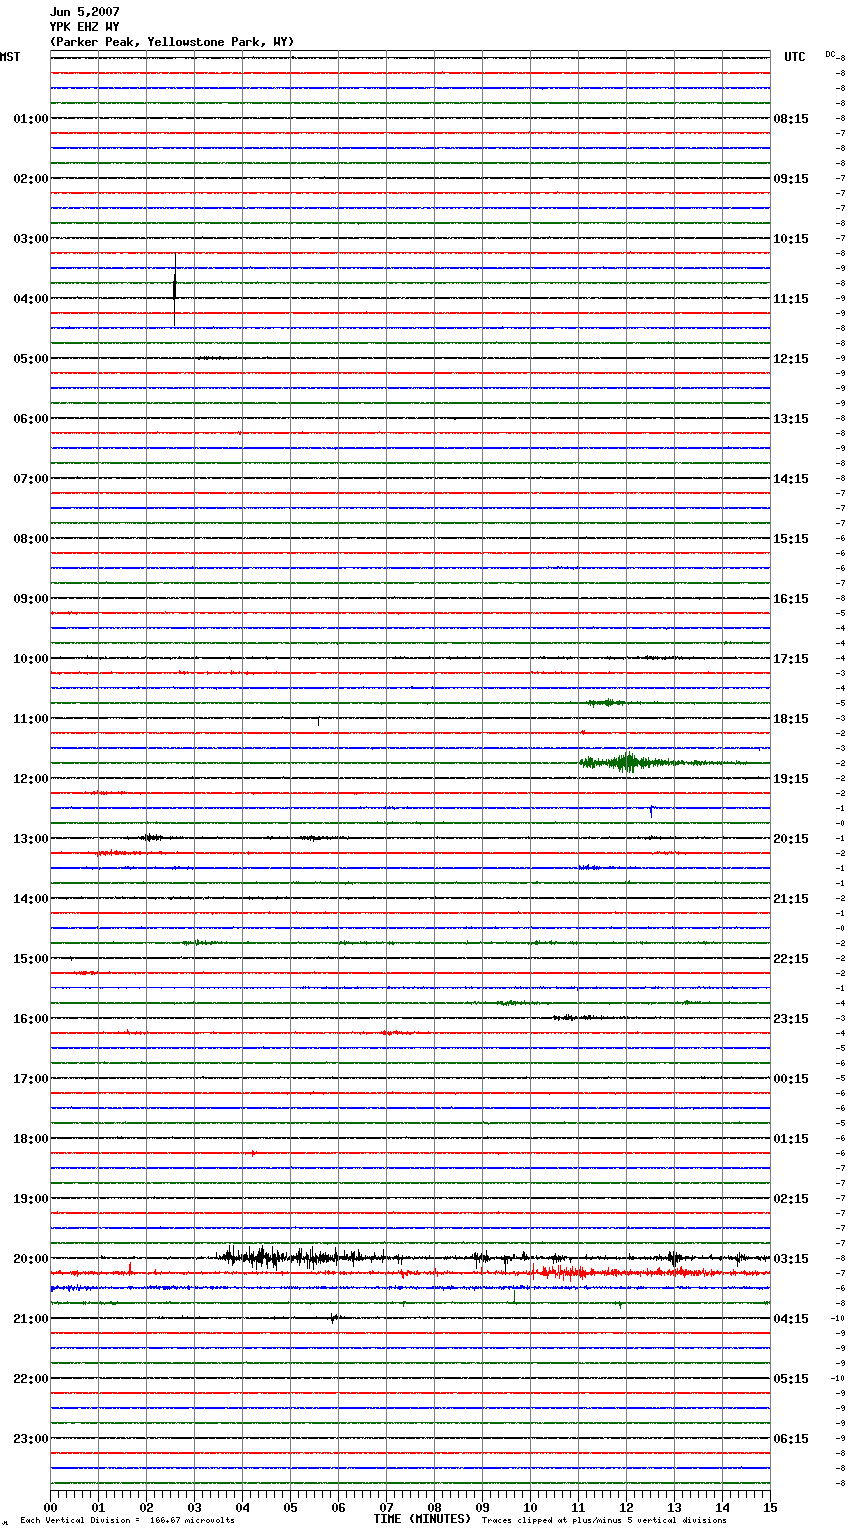Image resolution: width=850 pixels, height=1534 pixels.
Task: Click the '15' minute mark on bottom axis
Action: (770, 1507)
